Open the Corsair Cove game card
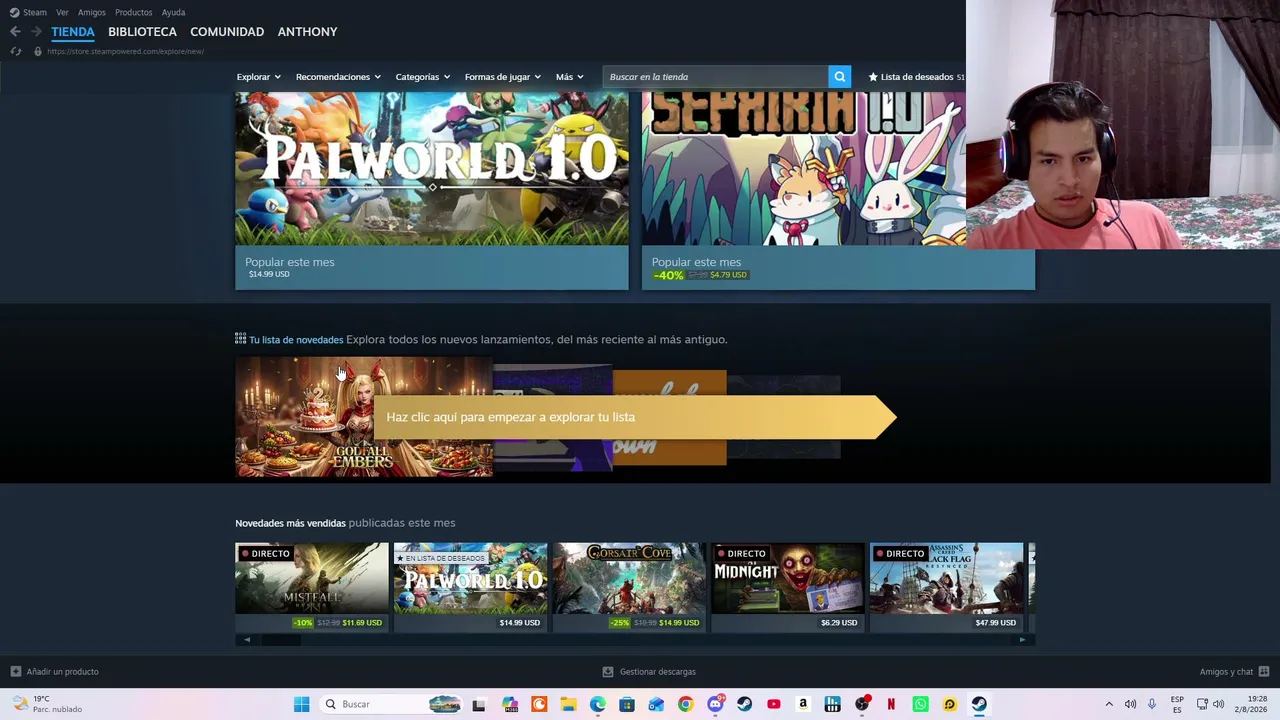This screenshot has width=1280, height=720. pyautogui.click(x=629, y=587)
